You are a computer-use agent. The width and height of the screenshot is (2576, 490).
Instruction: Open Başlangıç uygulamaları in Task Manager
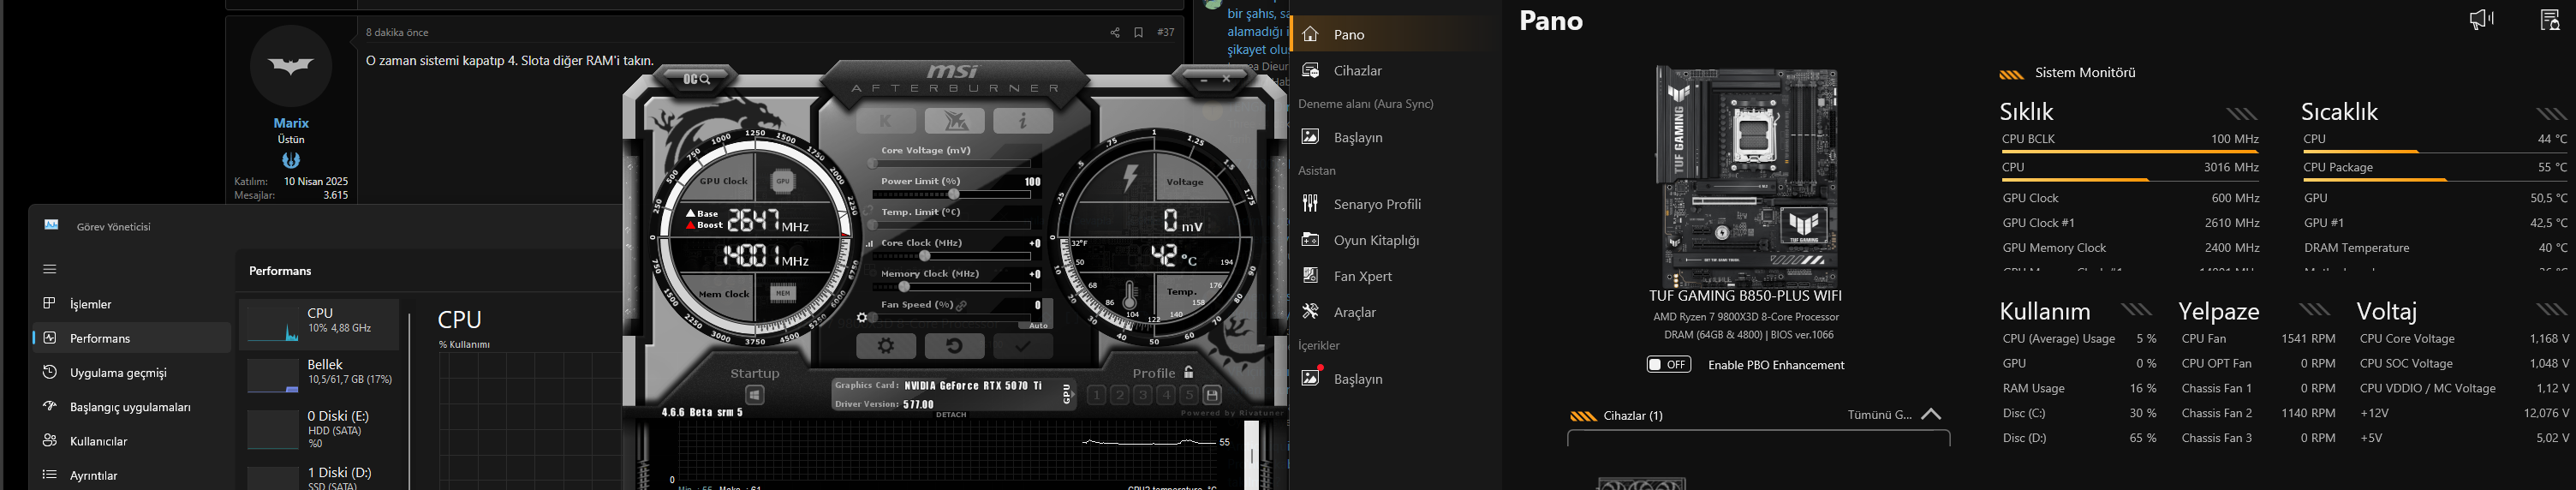click(131, 407)
